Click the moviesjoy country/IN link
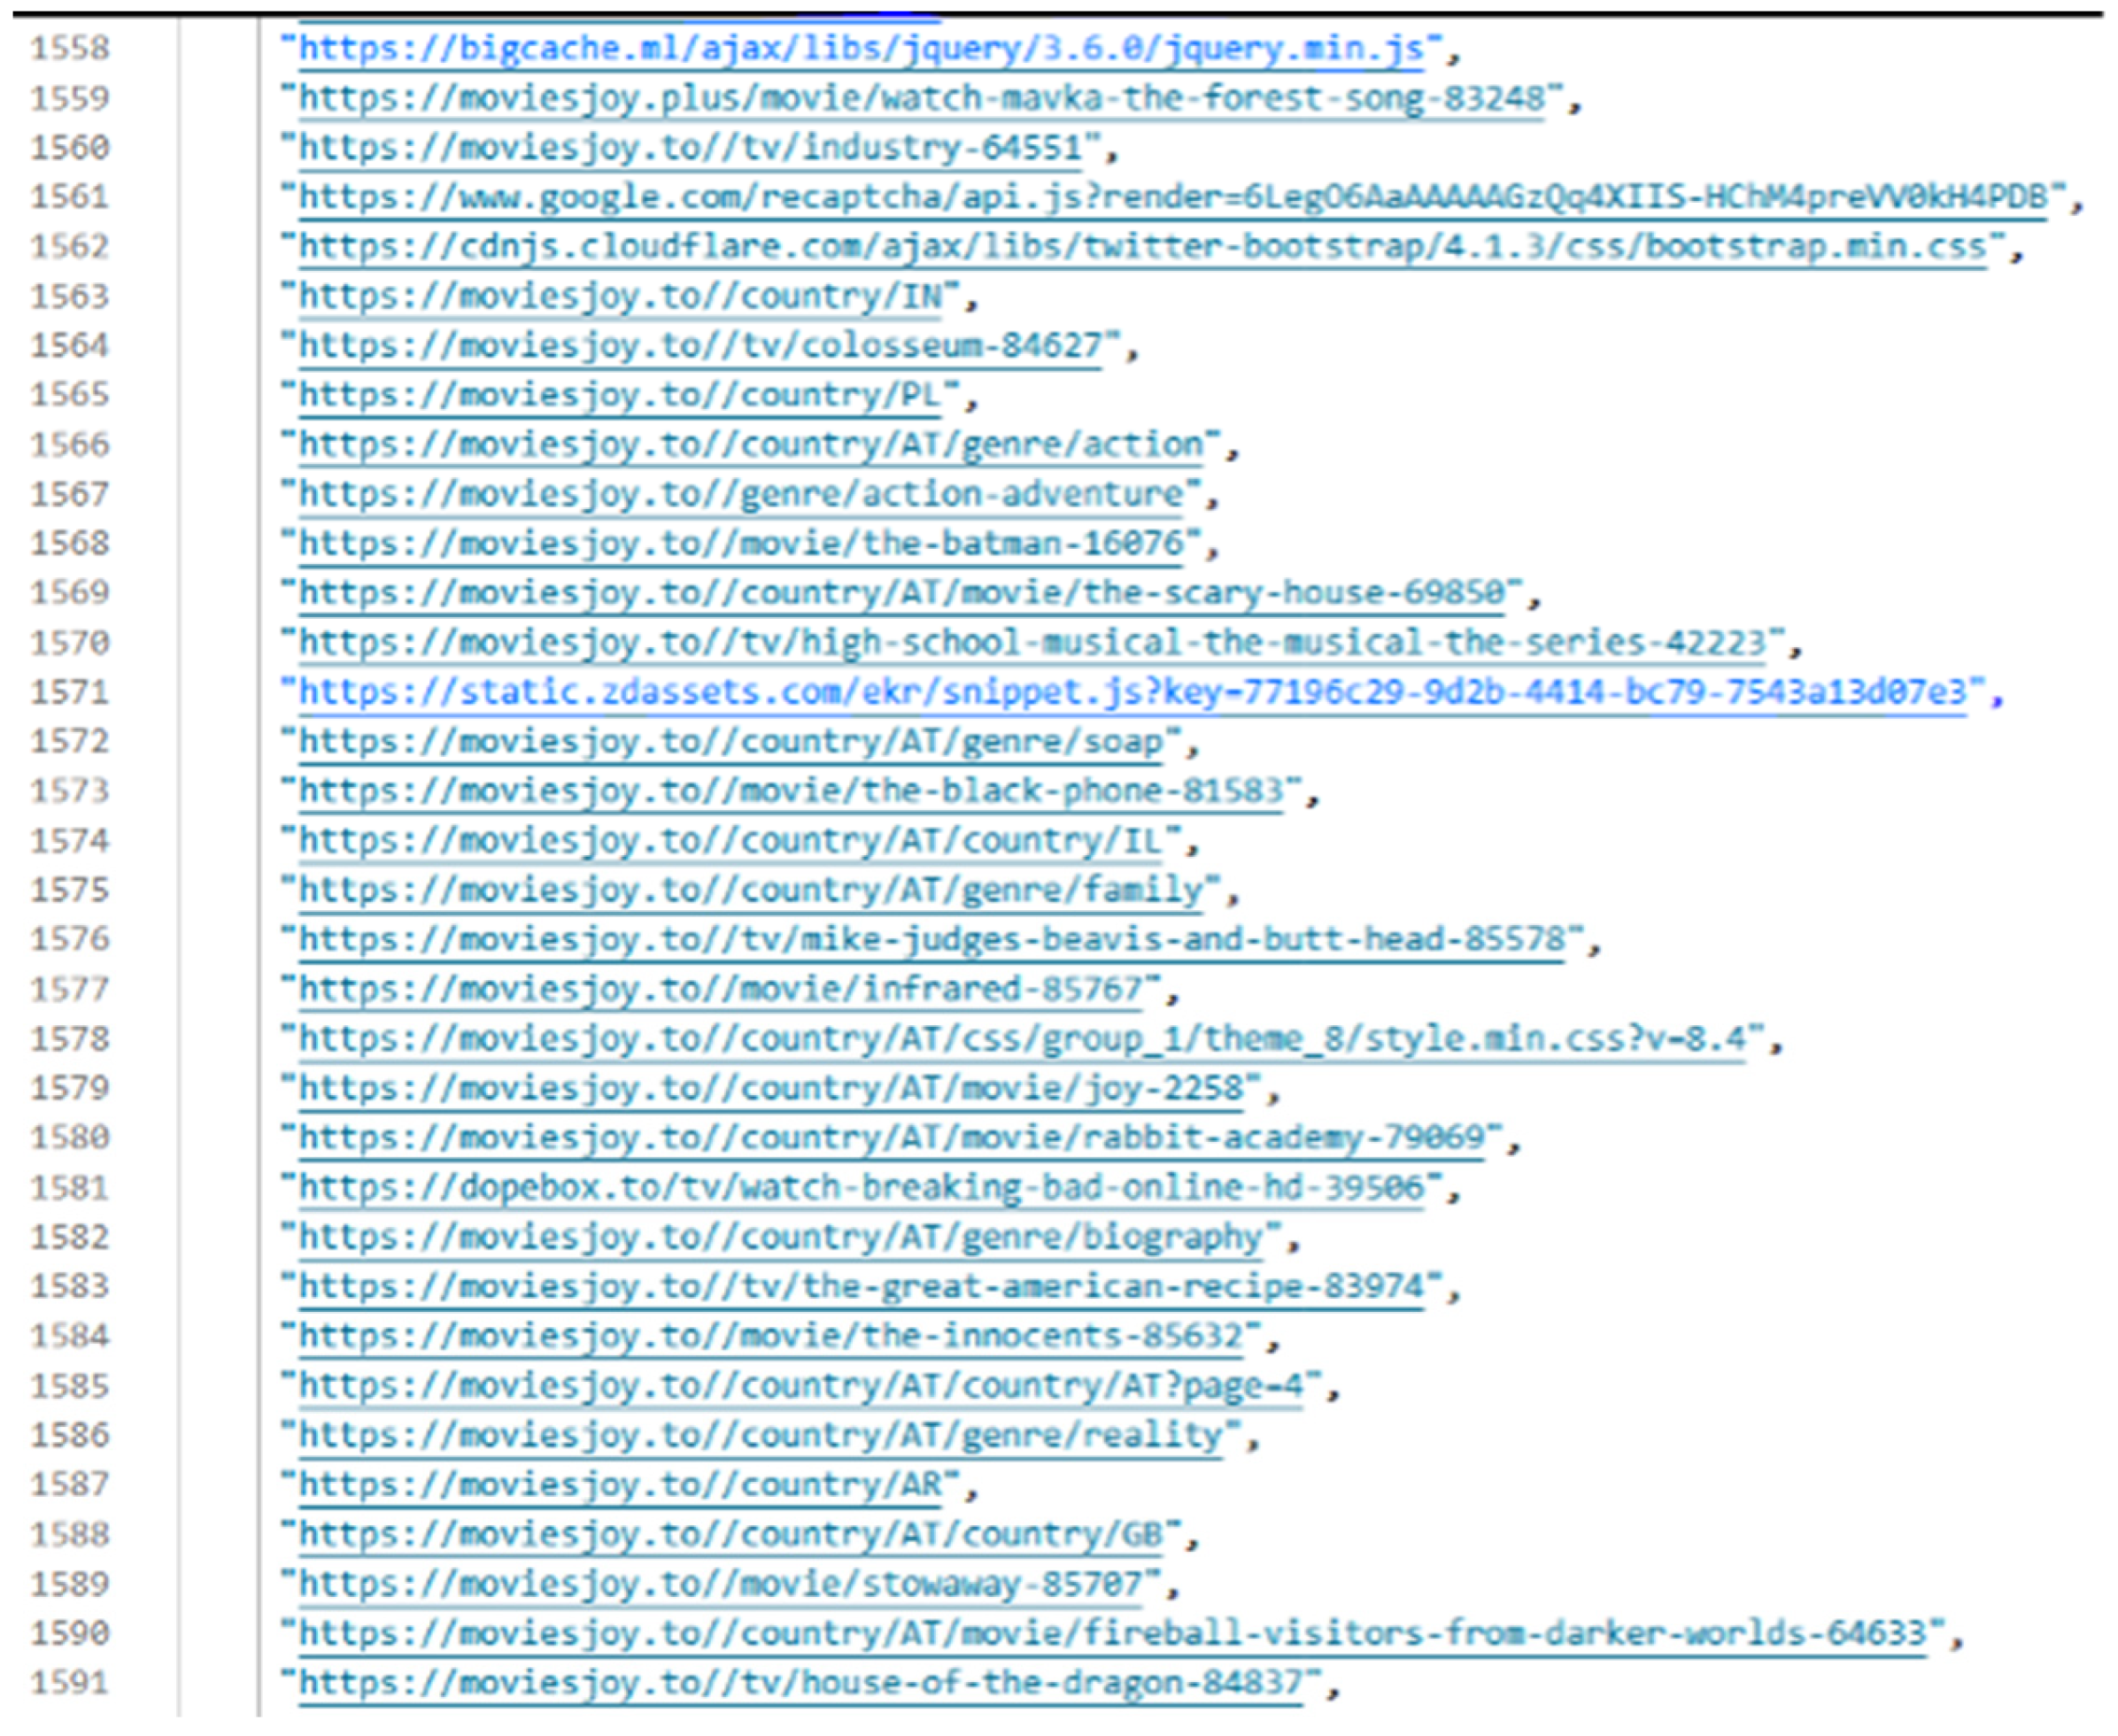The width and height of the screenshot is (2118, 1736). pyautogui.click(x=620, y=296)
